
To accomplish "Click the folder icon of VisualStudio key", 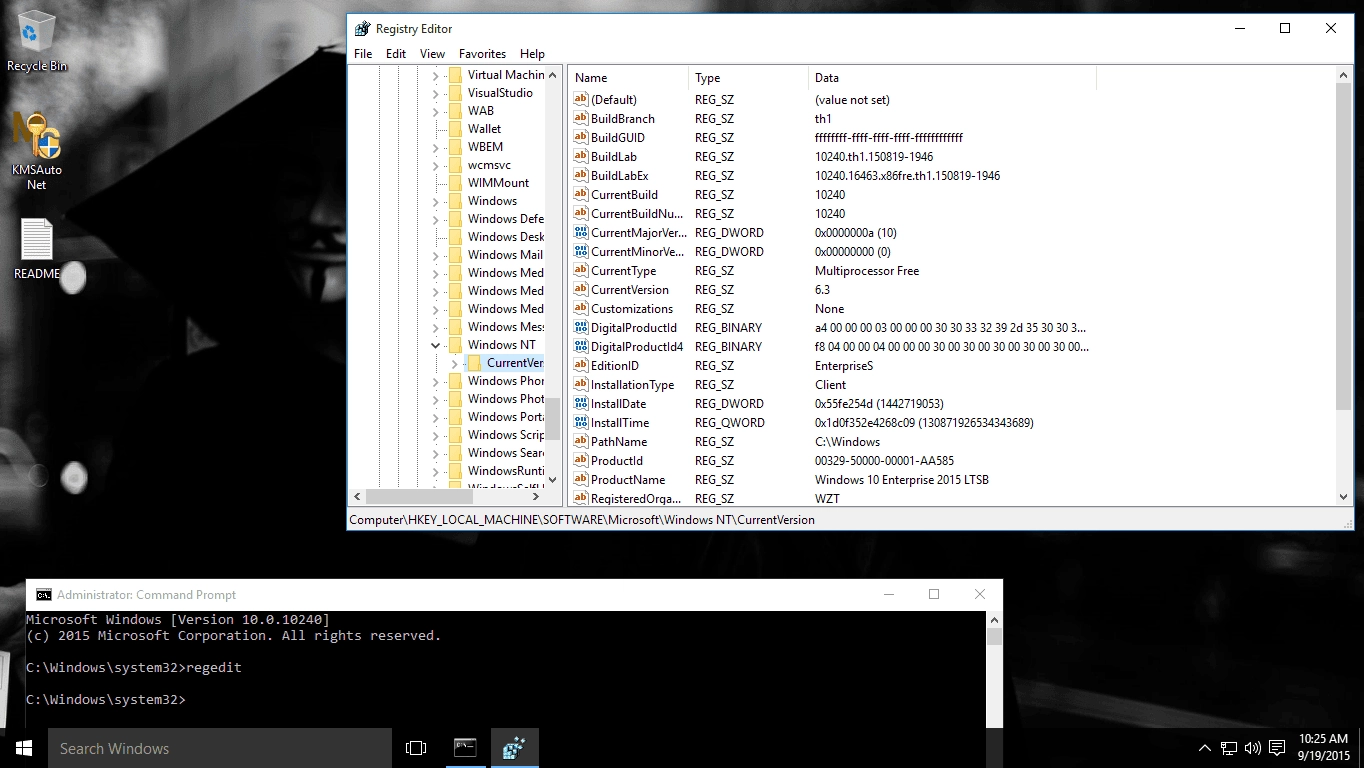I will pos(455,92).
